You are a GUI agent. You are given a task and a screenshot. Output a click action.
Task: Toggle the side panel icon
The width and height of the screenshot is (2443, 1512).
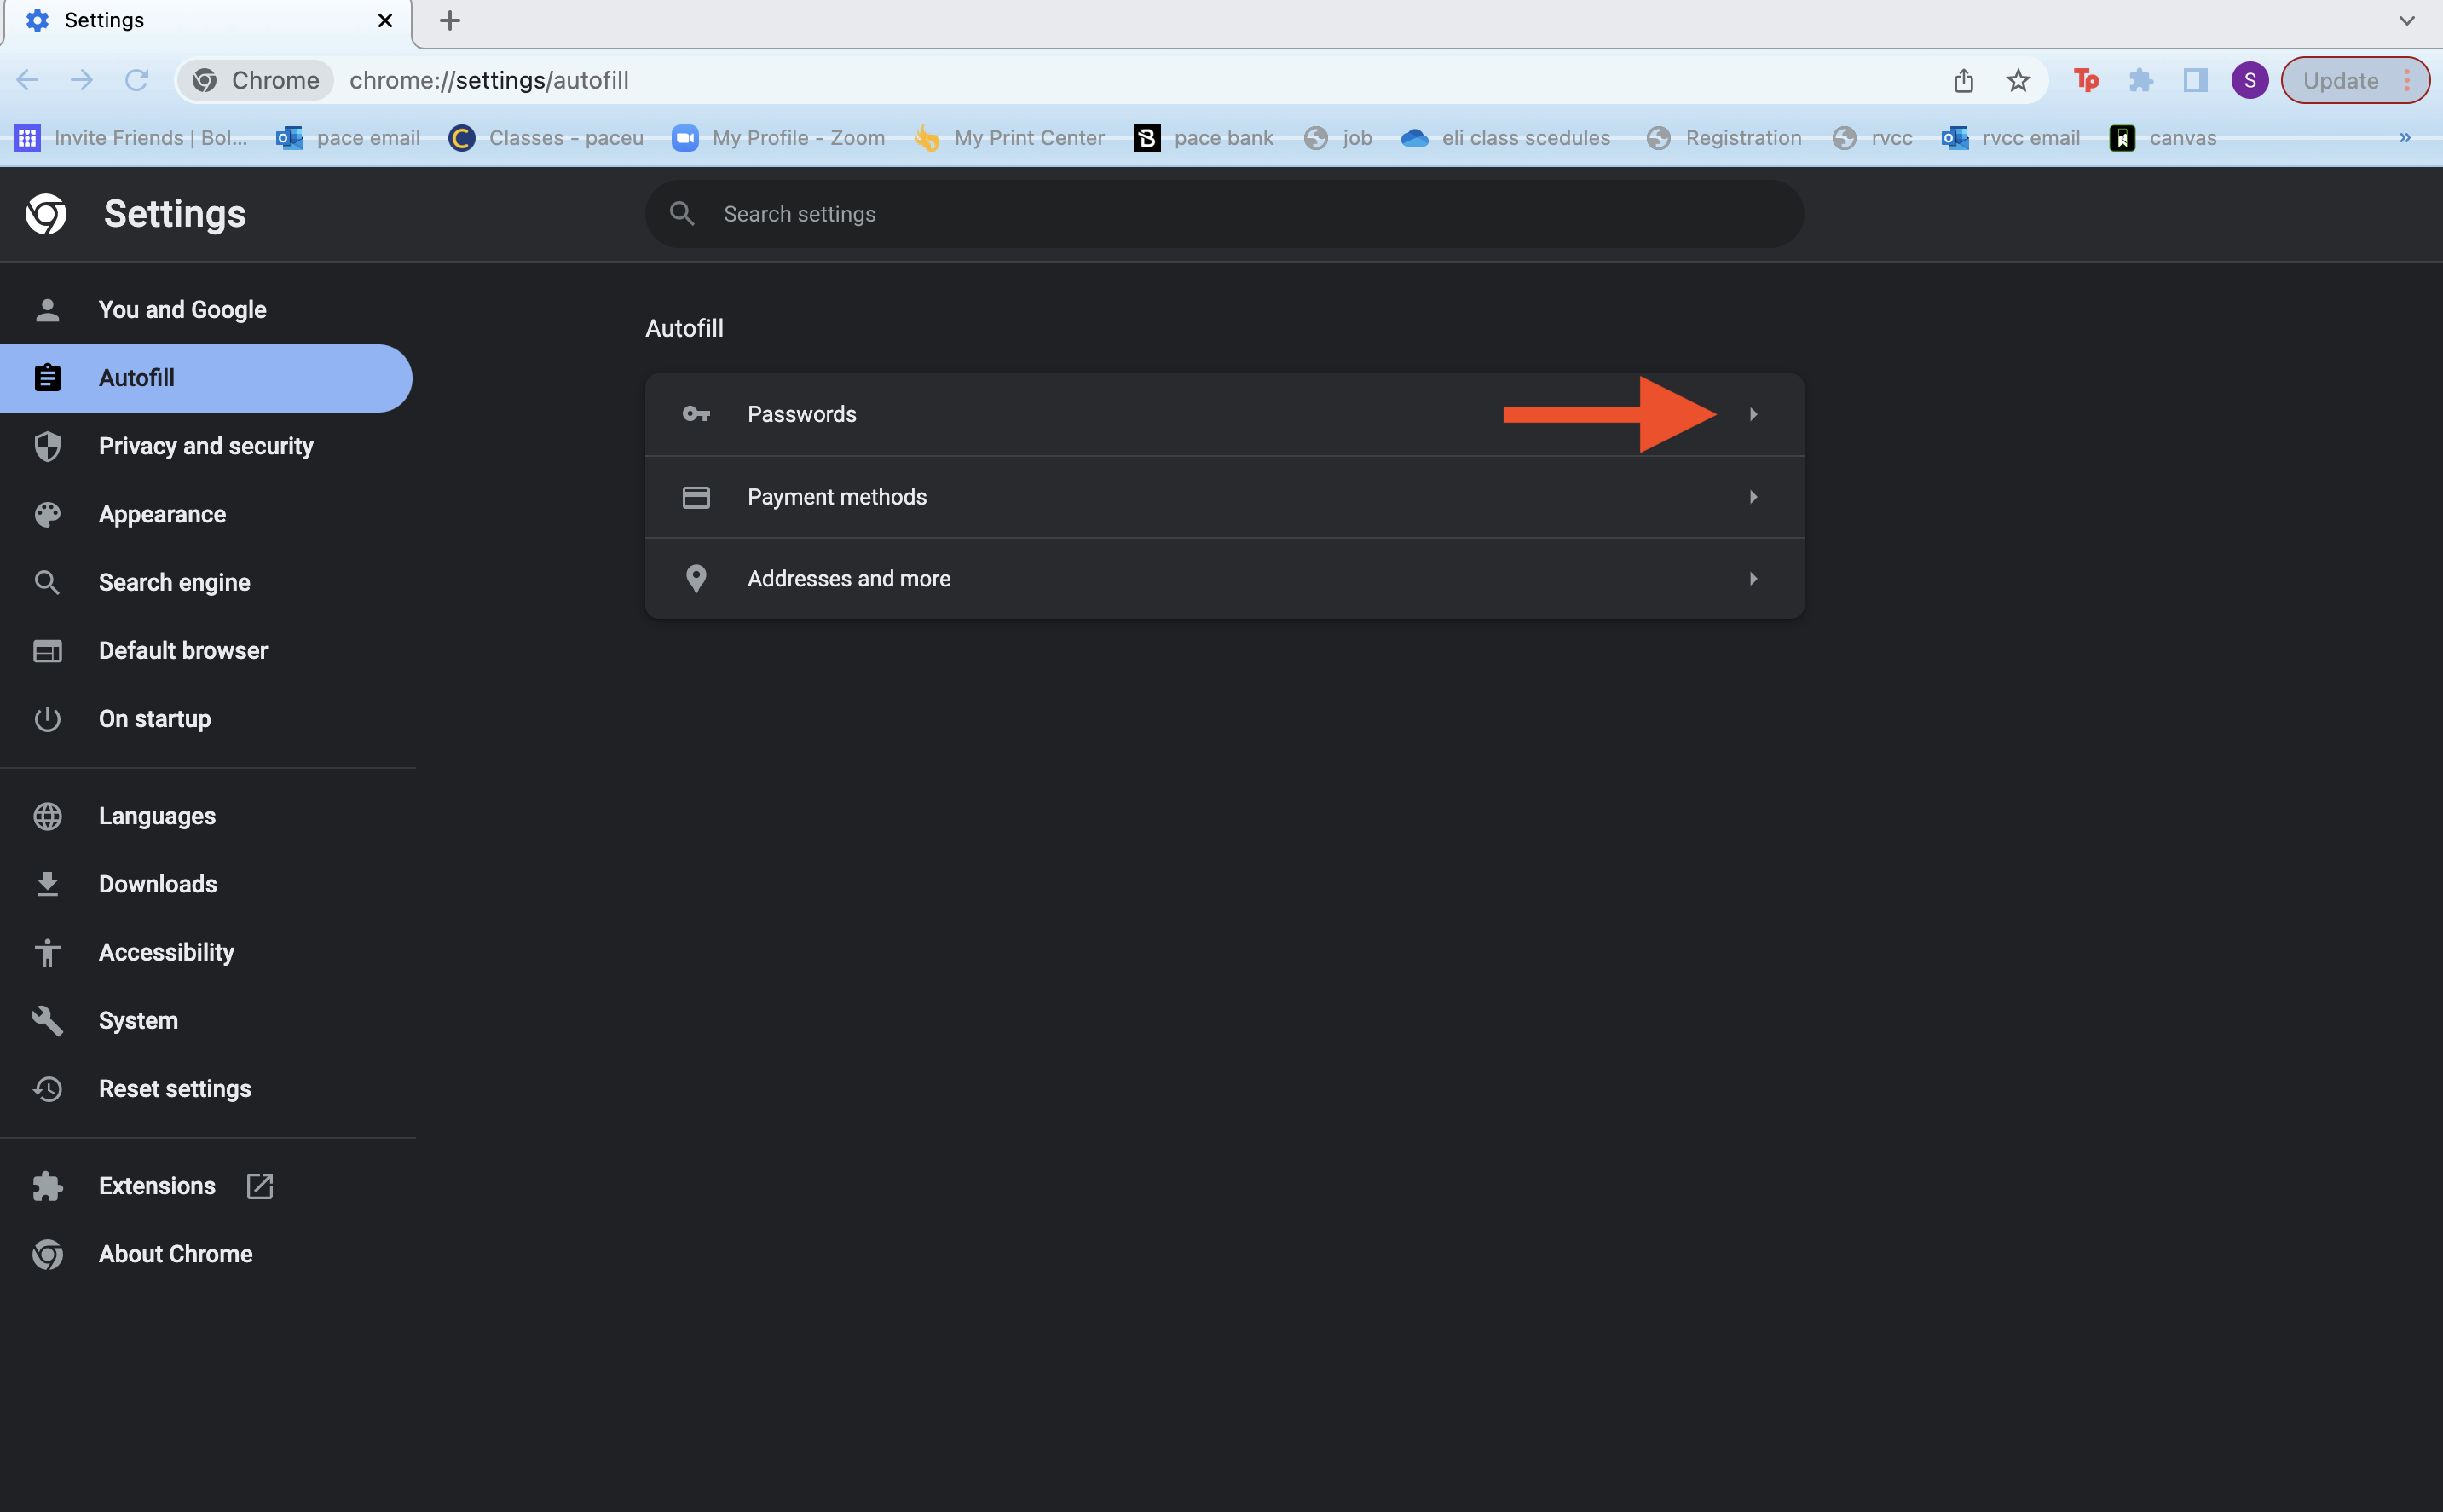pyautogui.click(x=2195, y=80)
